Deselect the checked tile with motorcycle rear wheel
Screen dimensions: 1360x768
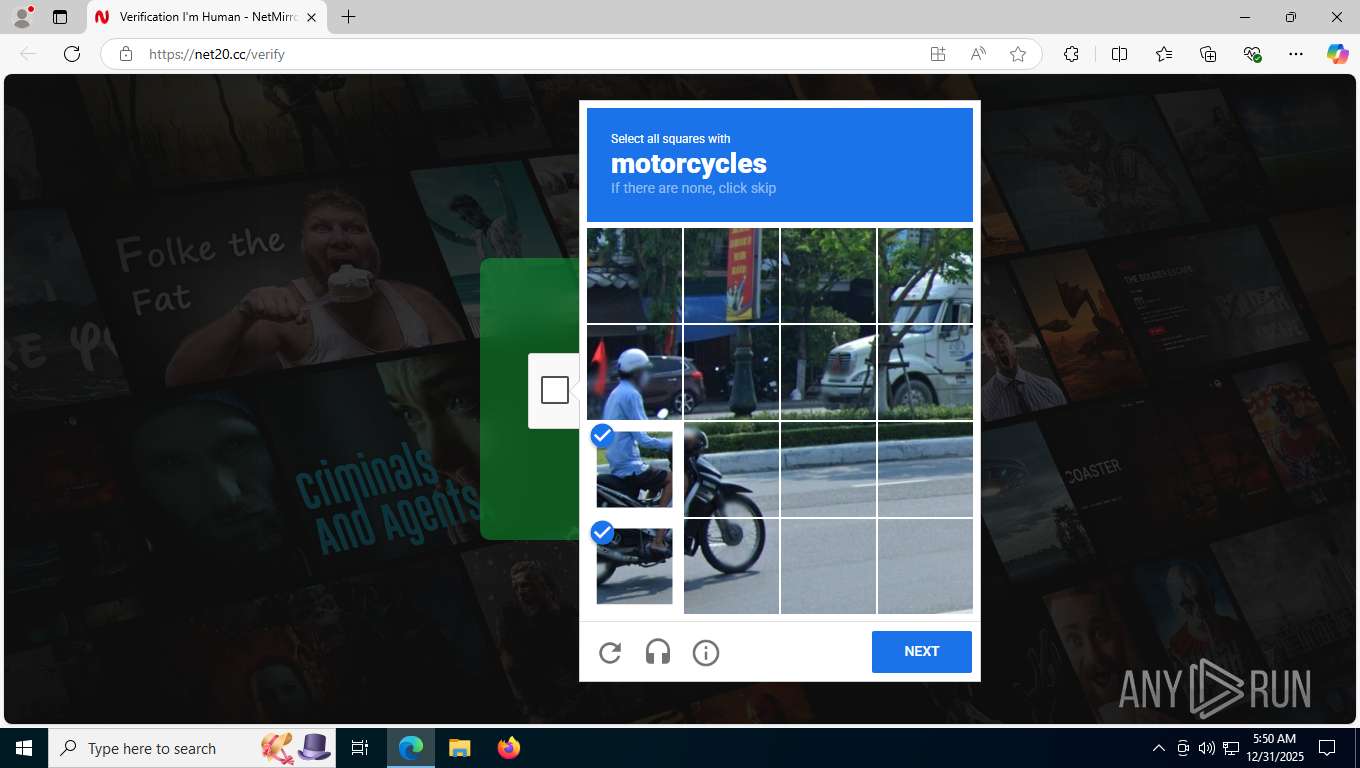click(x=634, y=566)
